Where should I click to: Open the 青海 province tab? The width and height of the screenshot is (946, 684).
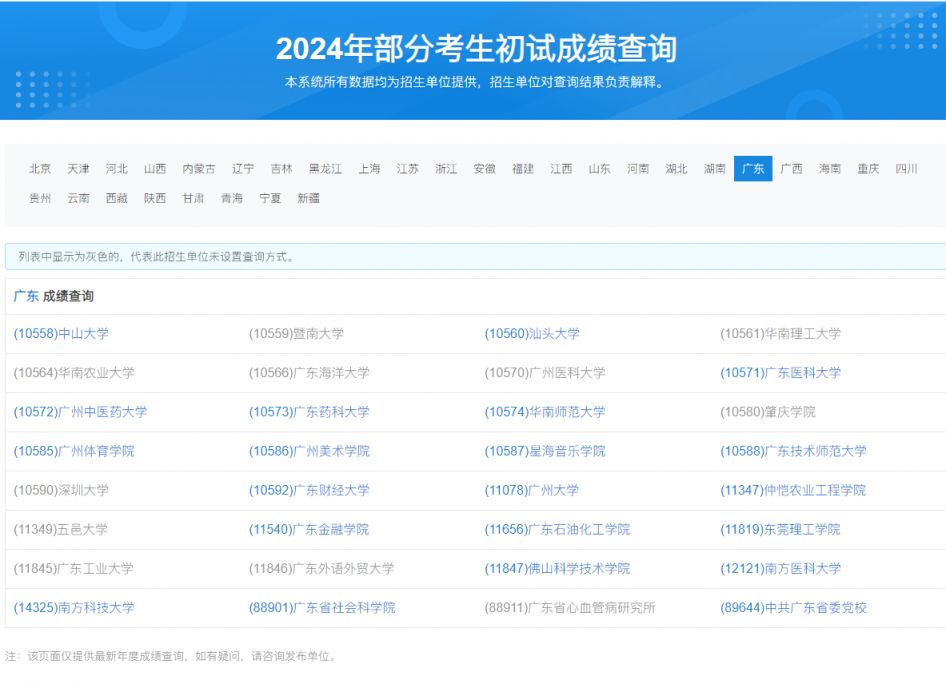coord(232,198)
